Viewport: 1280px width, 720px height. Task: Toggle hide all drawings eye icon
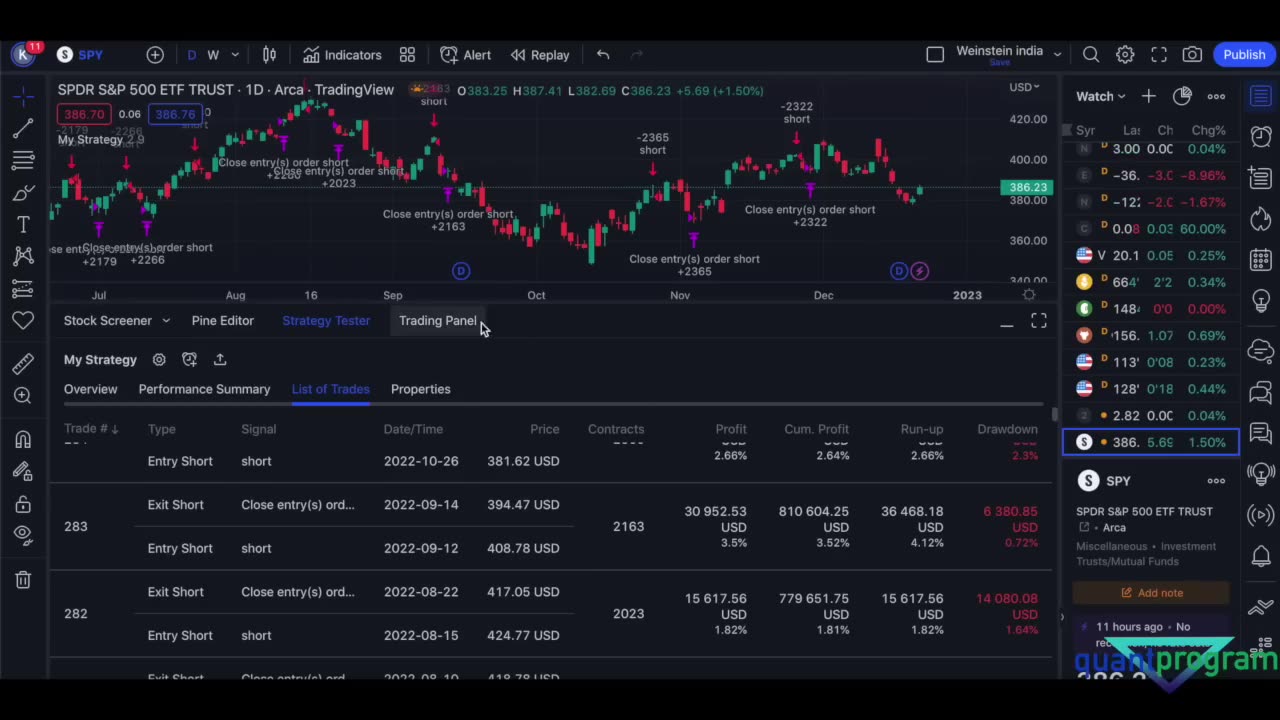(x=23, y=534)
